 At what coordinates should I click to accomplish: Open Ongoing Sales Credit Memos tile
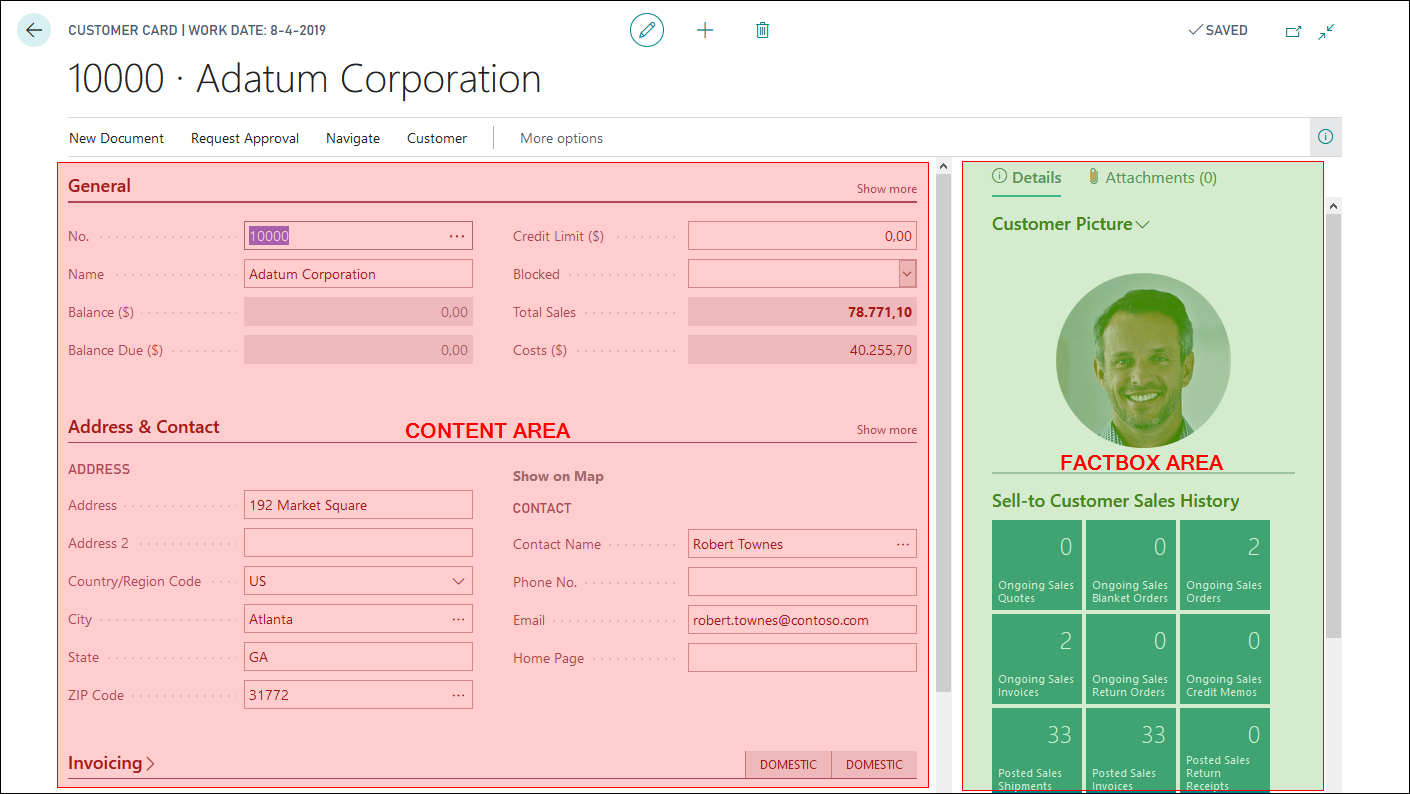[1224, 659]
